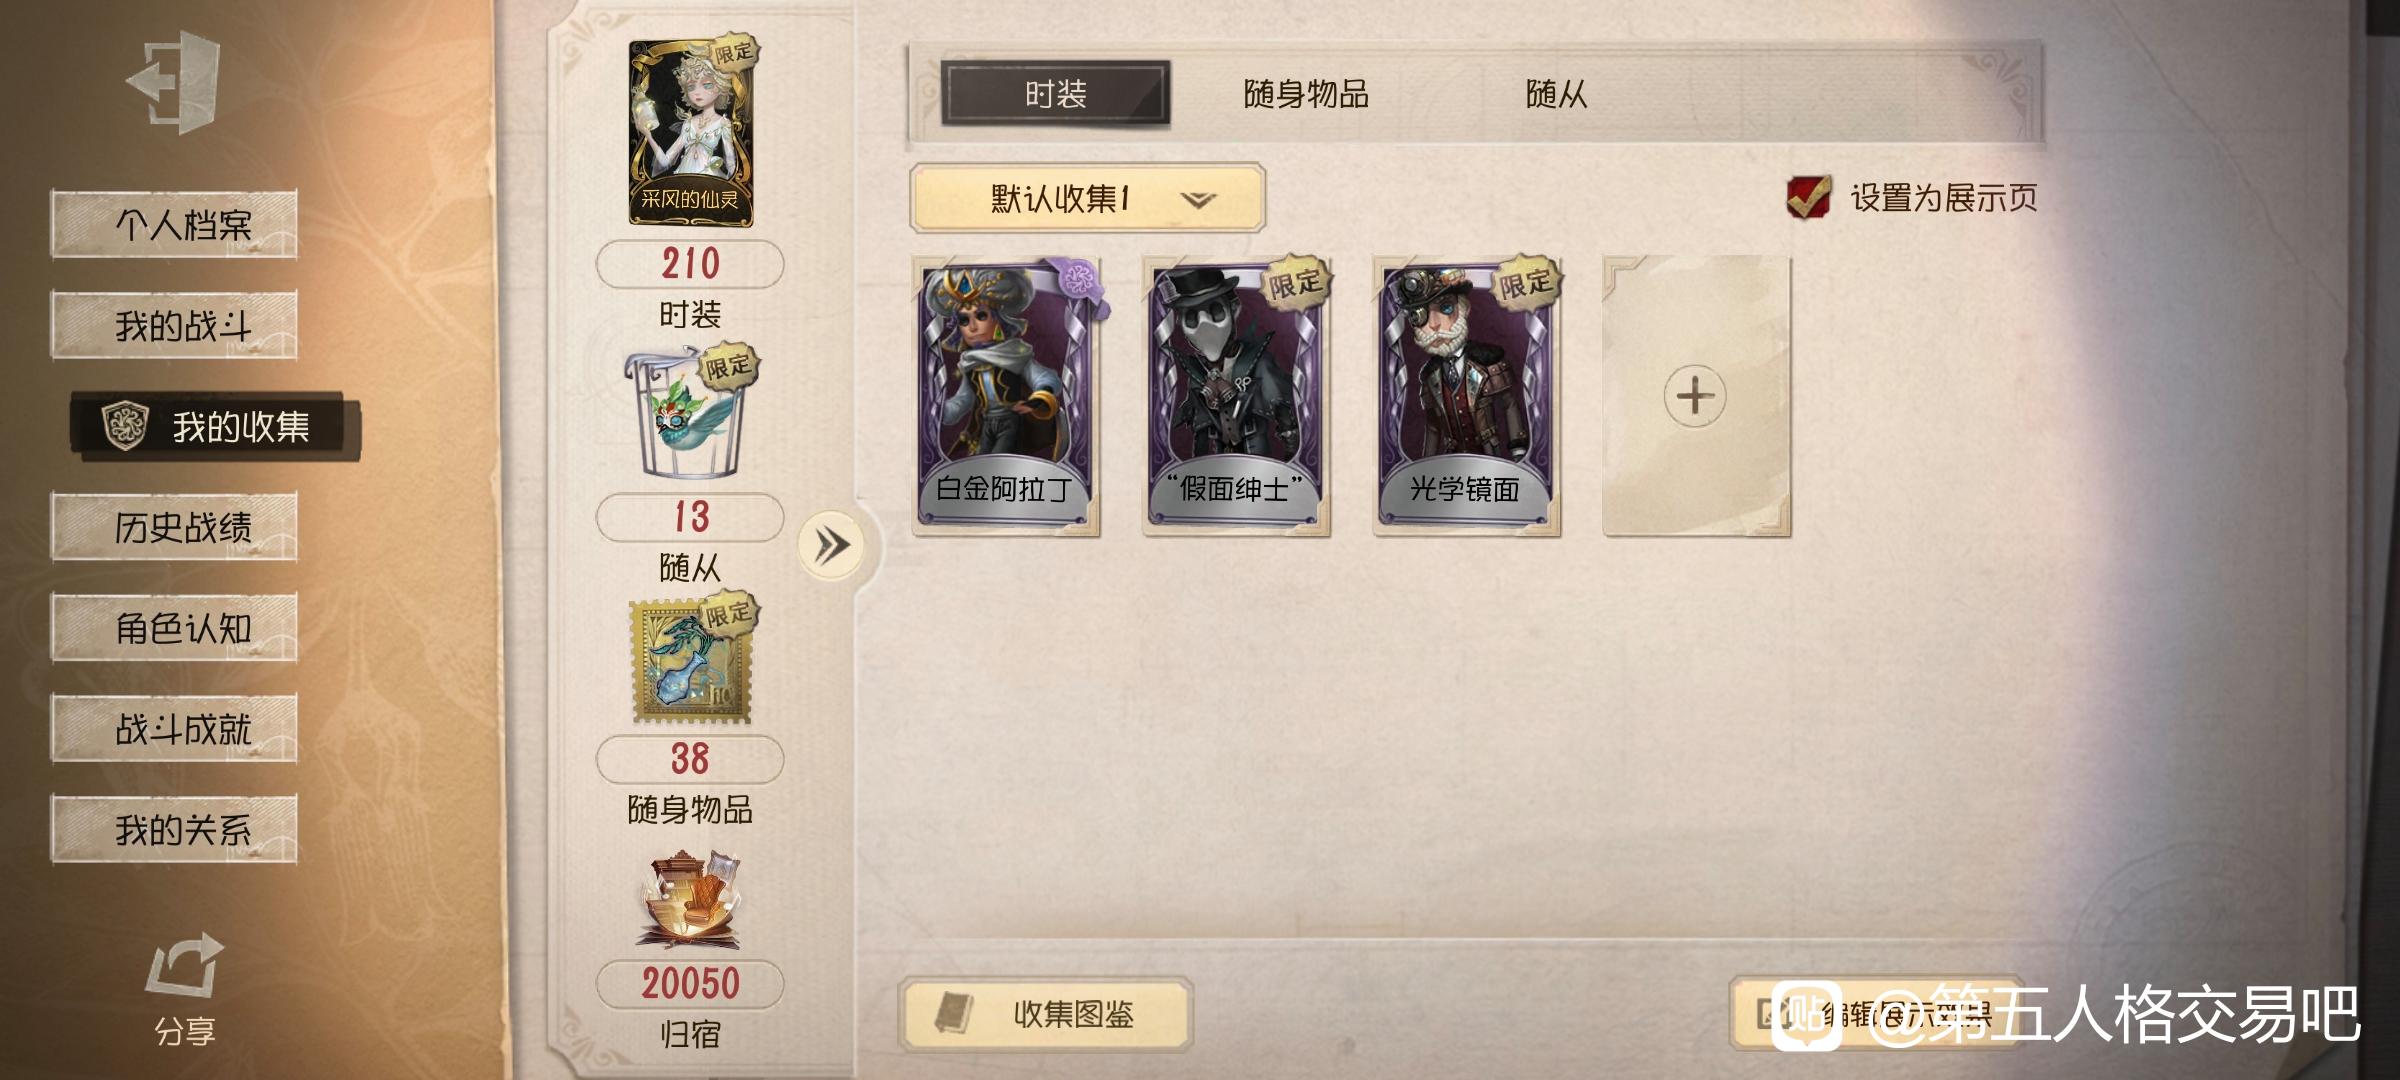Switch to the 随从 tab
Viewport: 2400px width, 1080px height.
pyautogui.click(x=1556, y=94)
